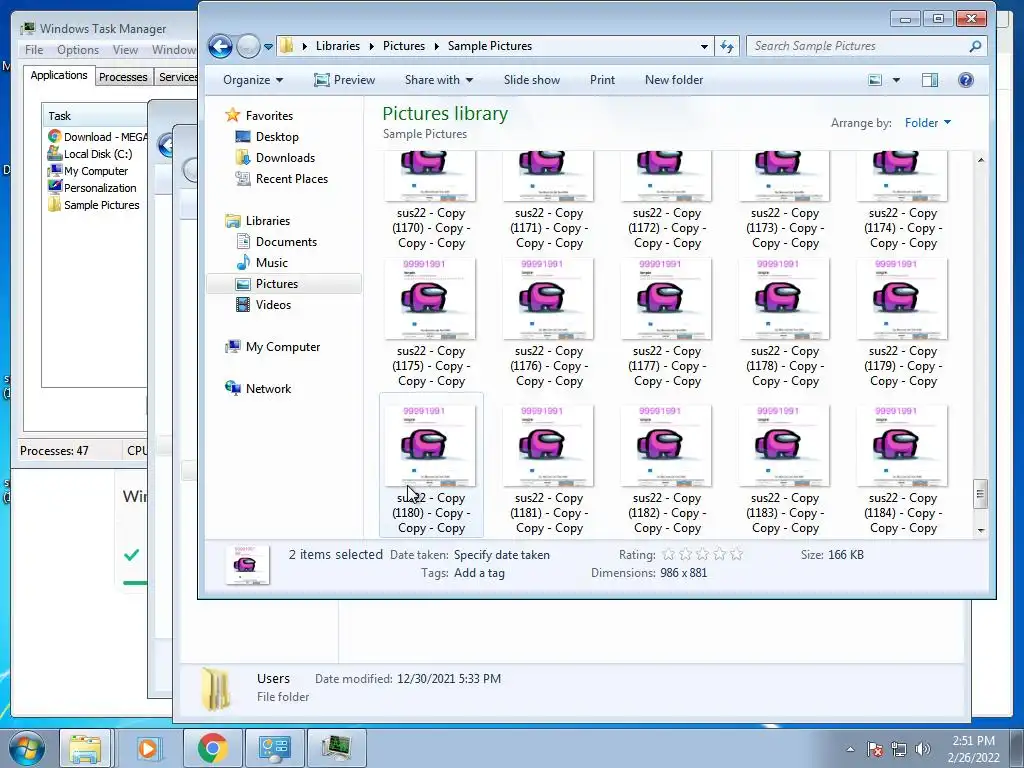Click the file list scroll down arrow
1024x768 pixels.
980,530
